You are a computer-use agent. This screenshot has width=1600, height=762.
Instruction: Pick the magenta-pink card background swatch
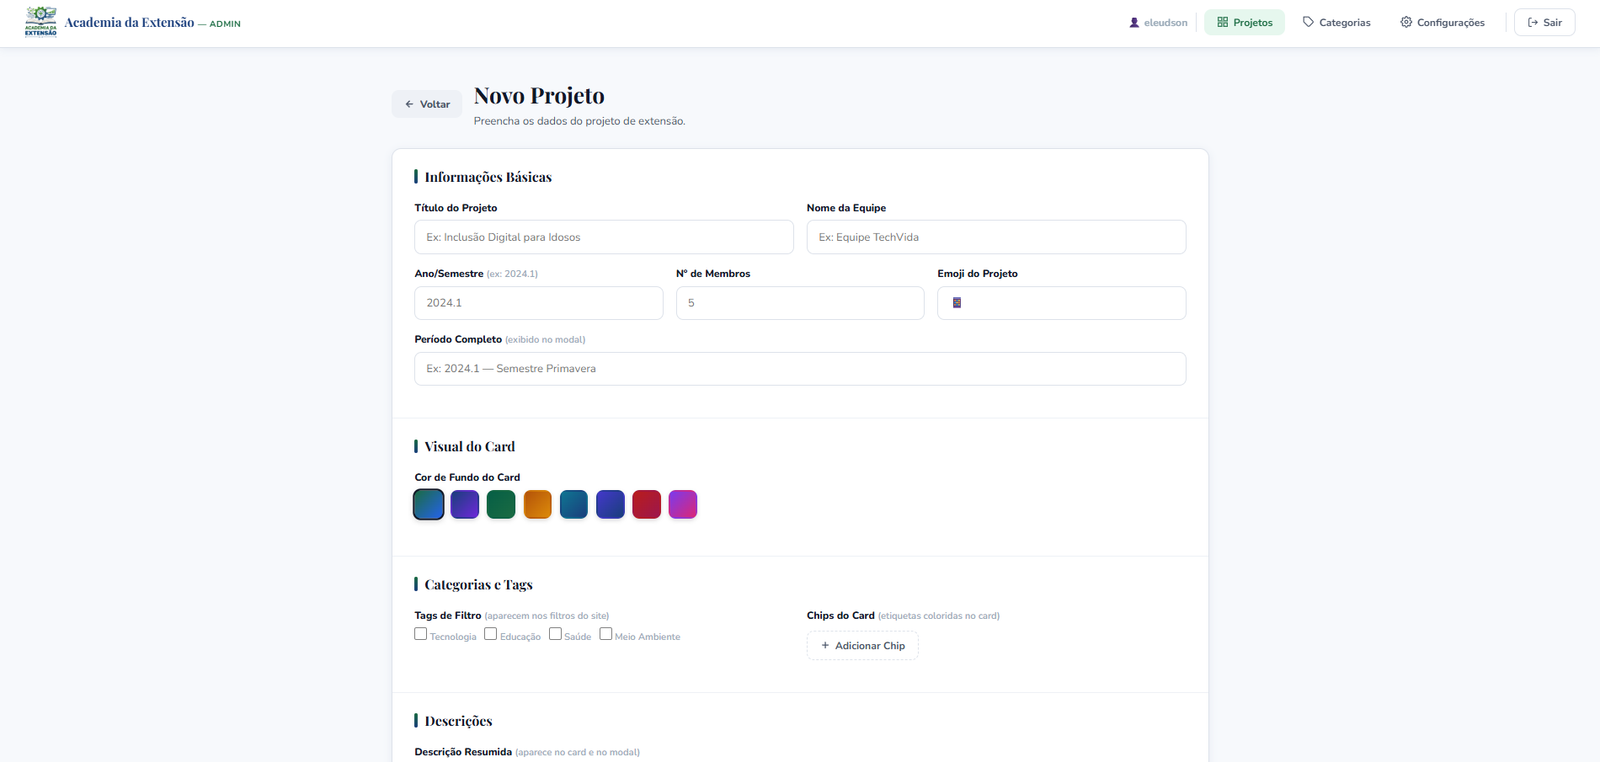pyautogui.click(x=683, y=505)
